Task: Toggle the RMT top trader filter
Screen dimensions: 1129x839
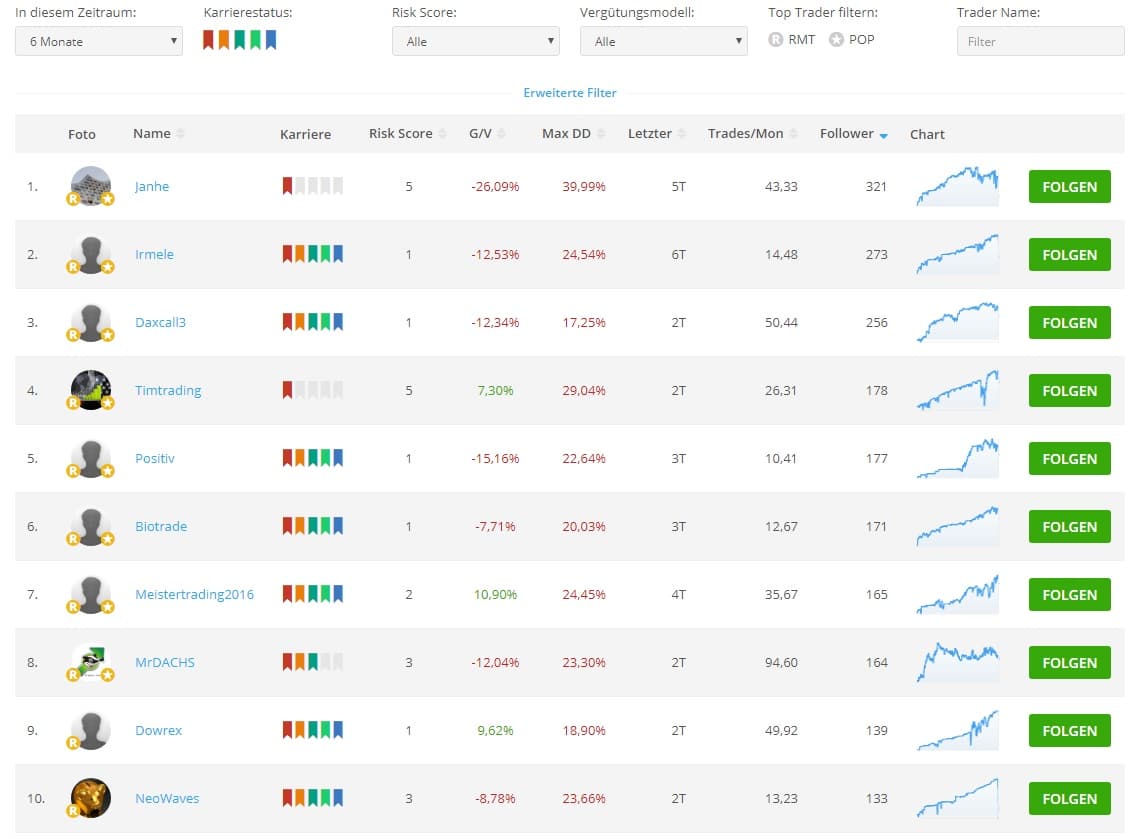Action: click(776, 40)
